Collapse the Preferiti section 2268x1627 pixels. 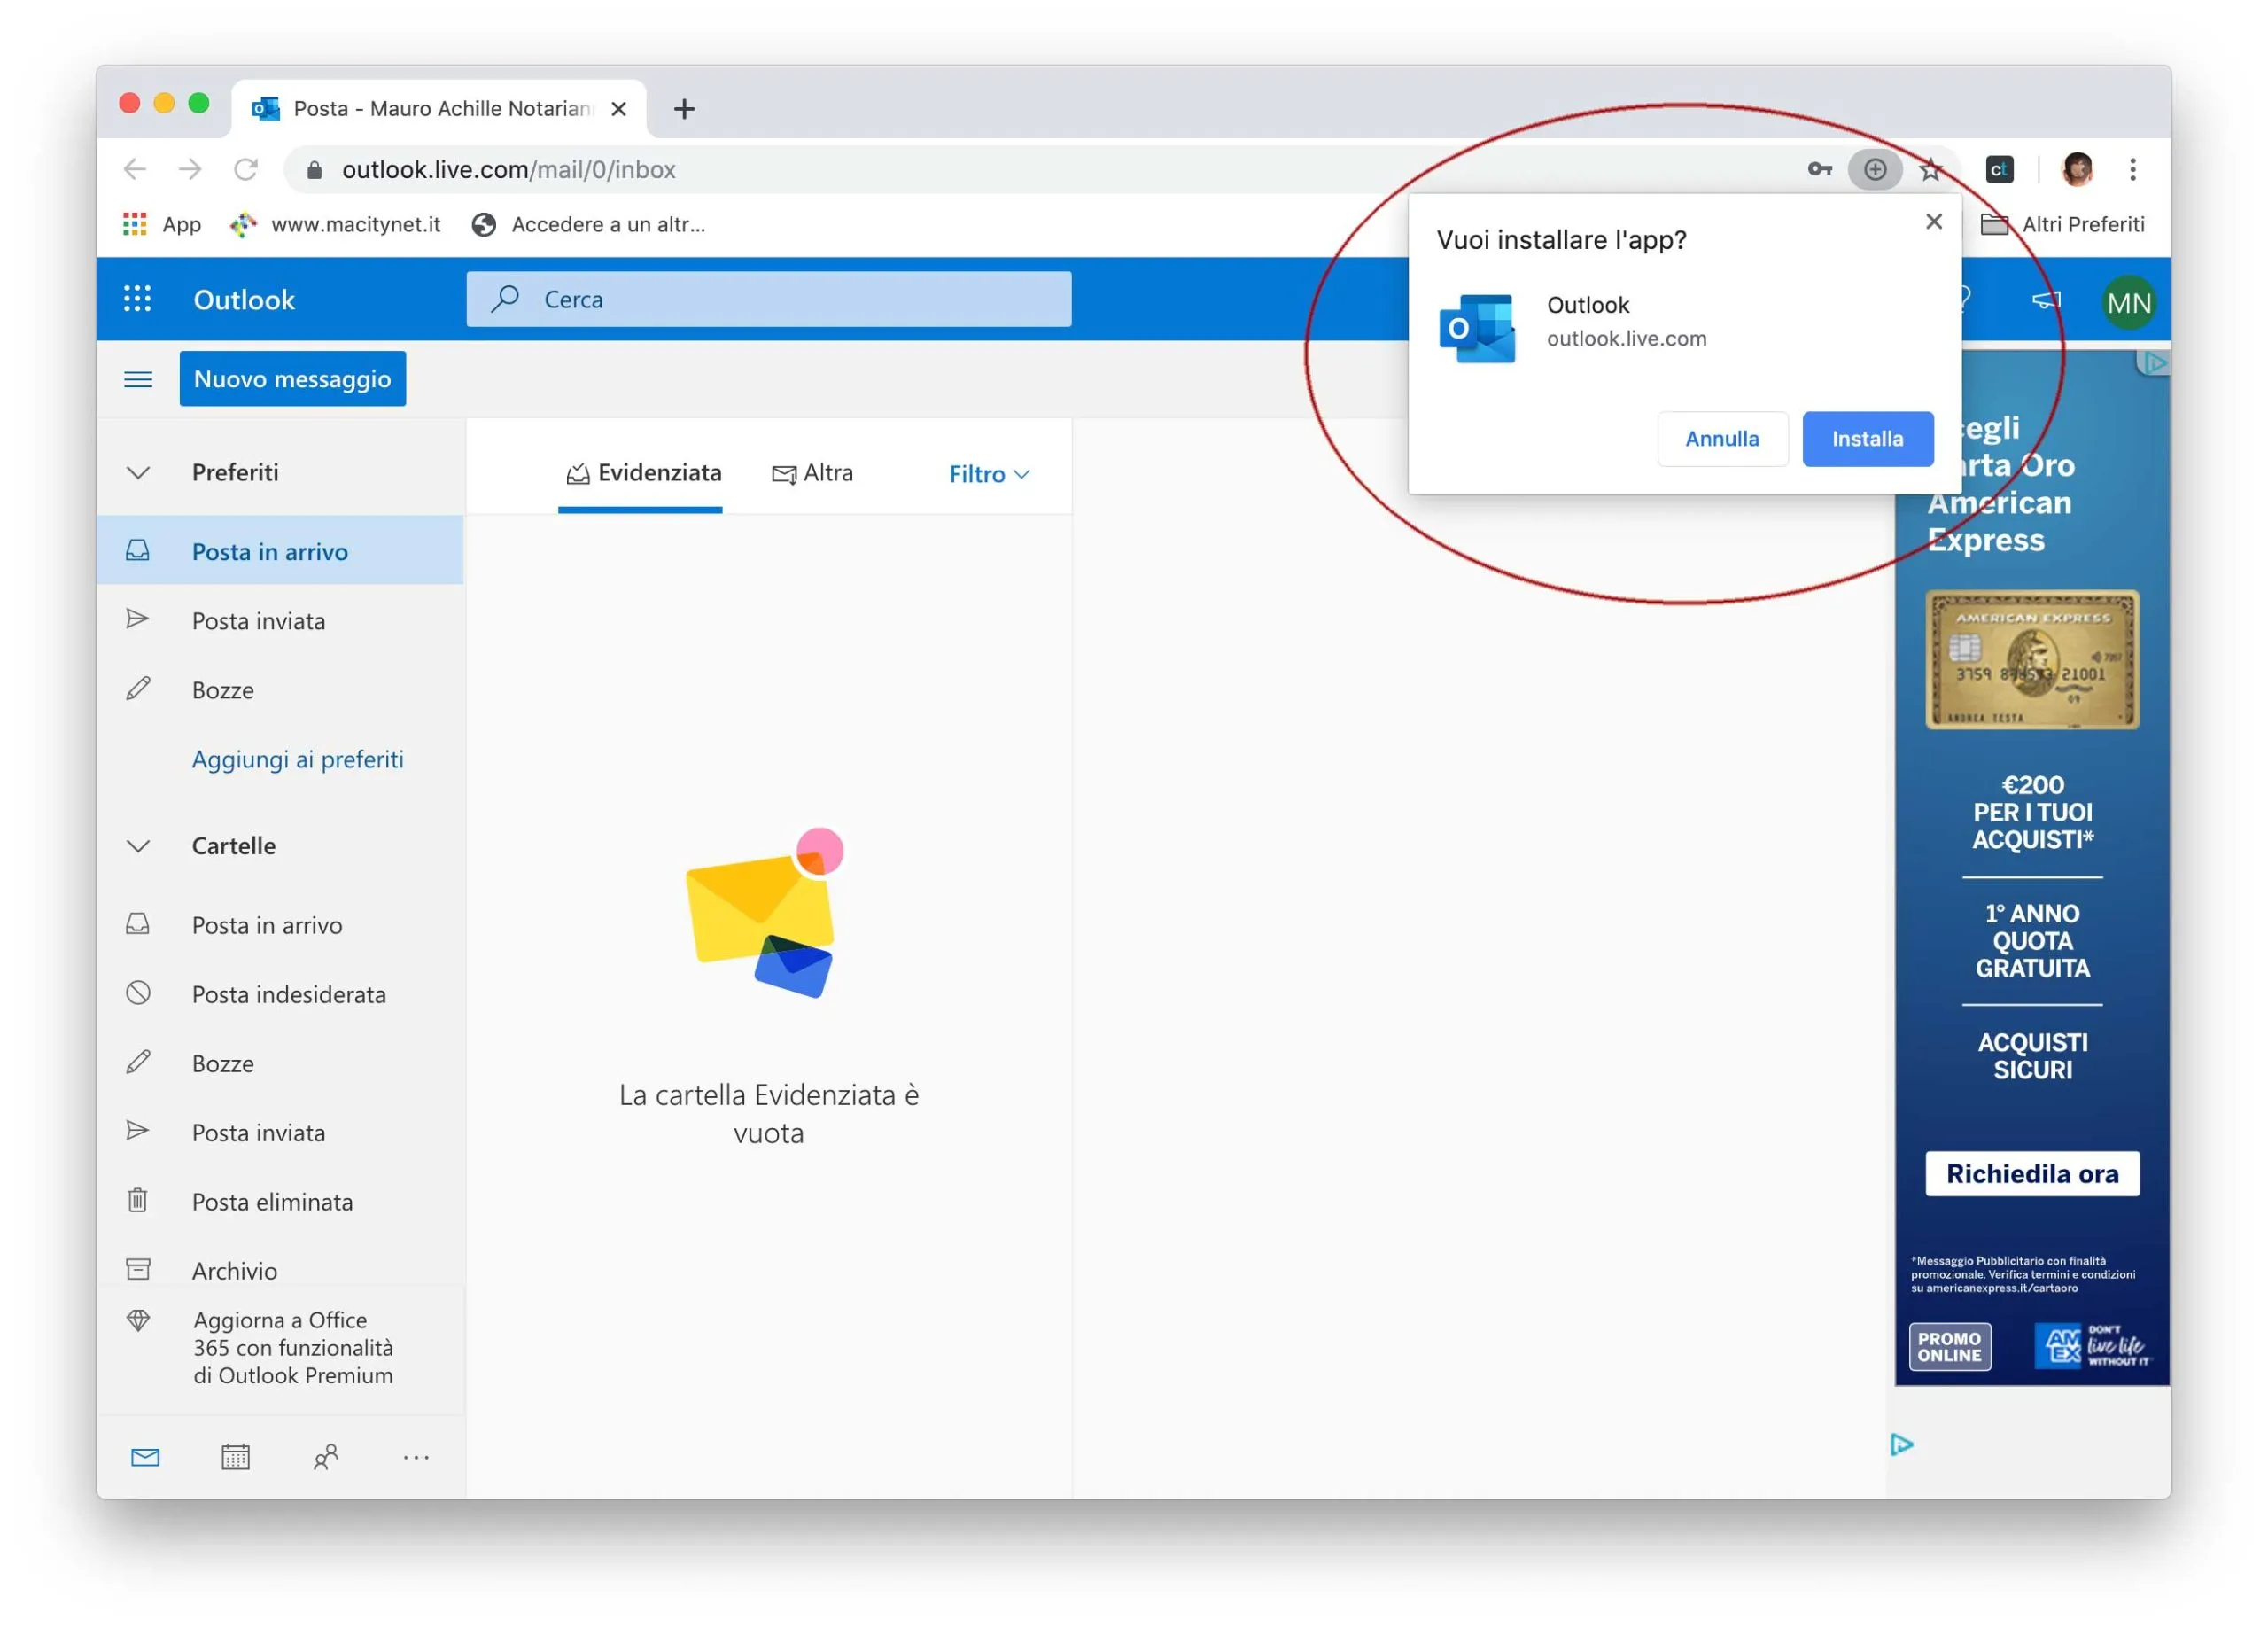pyautogui.click(x=138, y=472)
